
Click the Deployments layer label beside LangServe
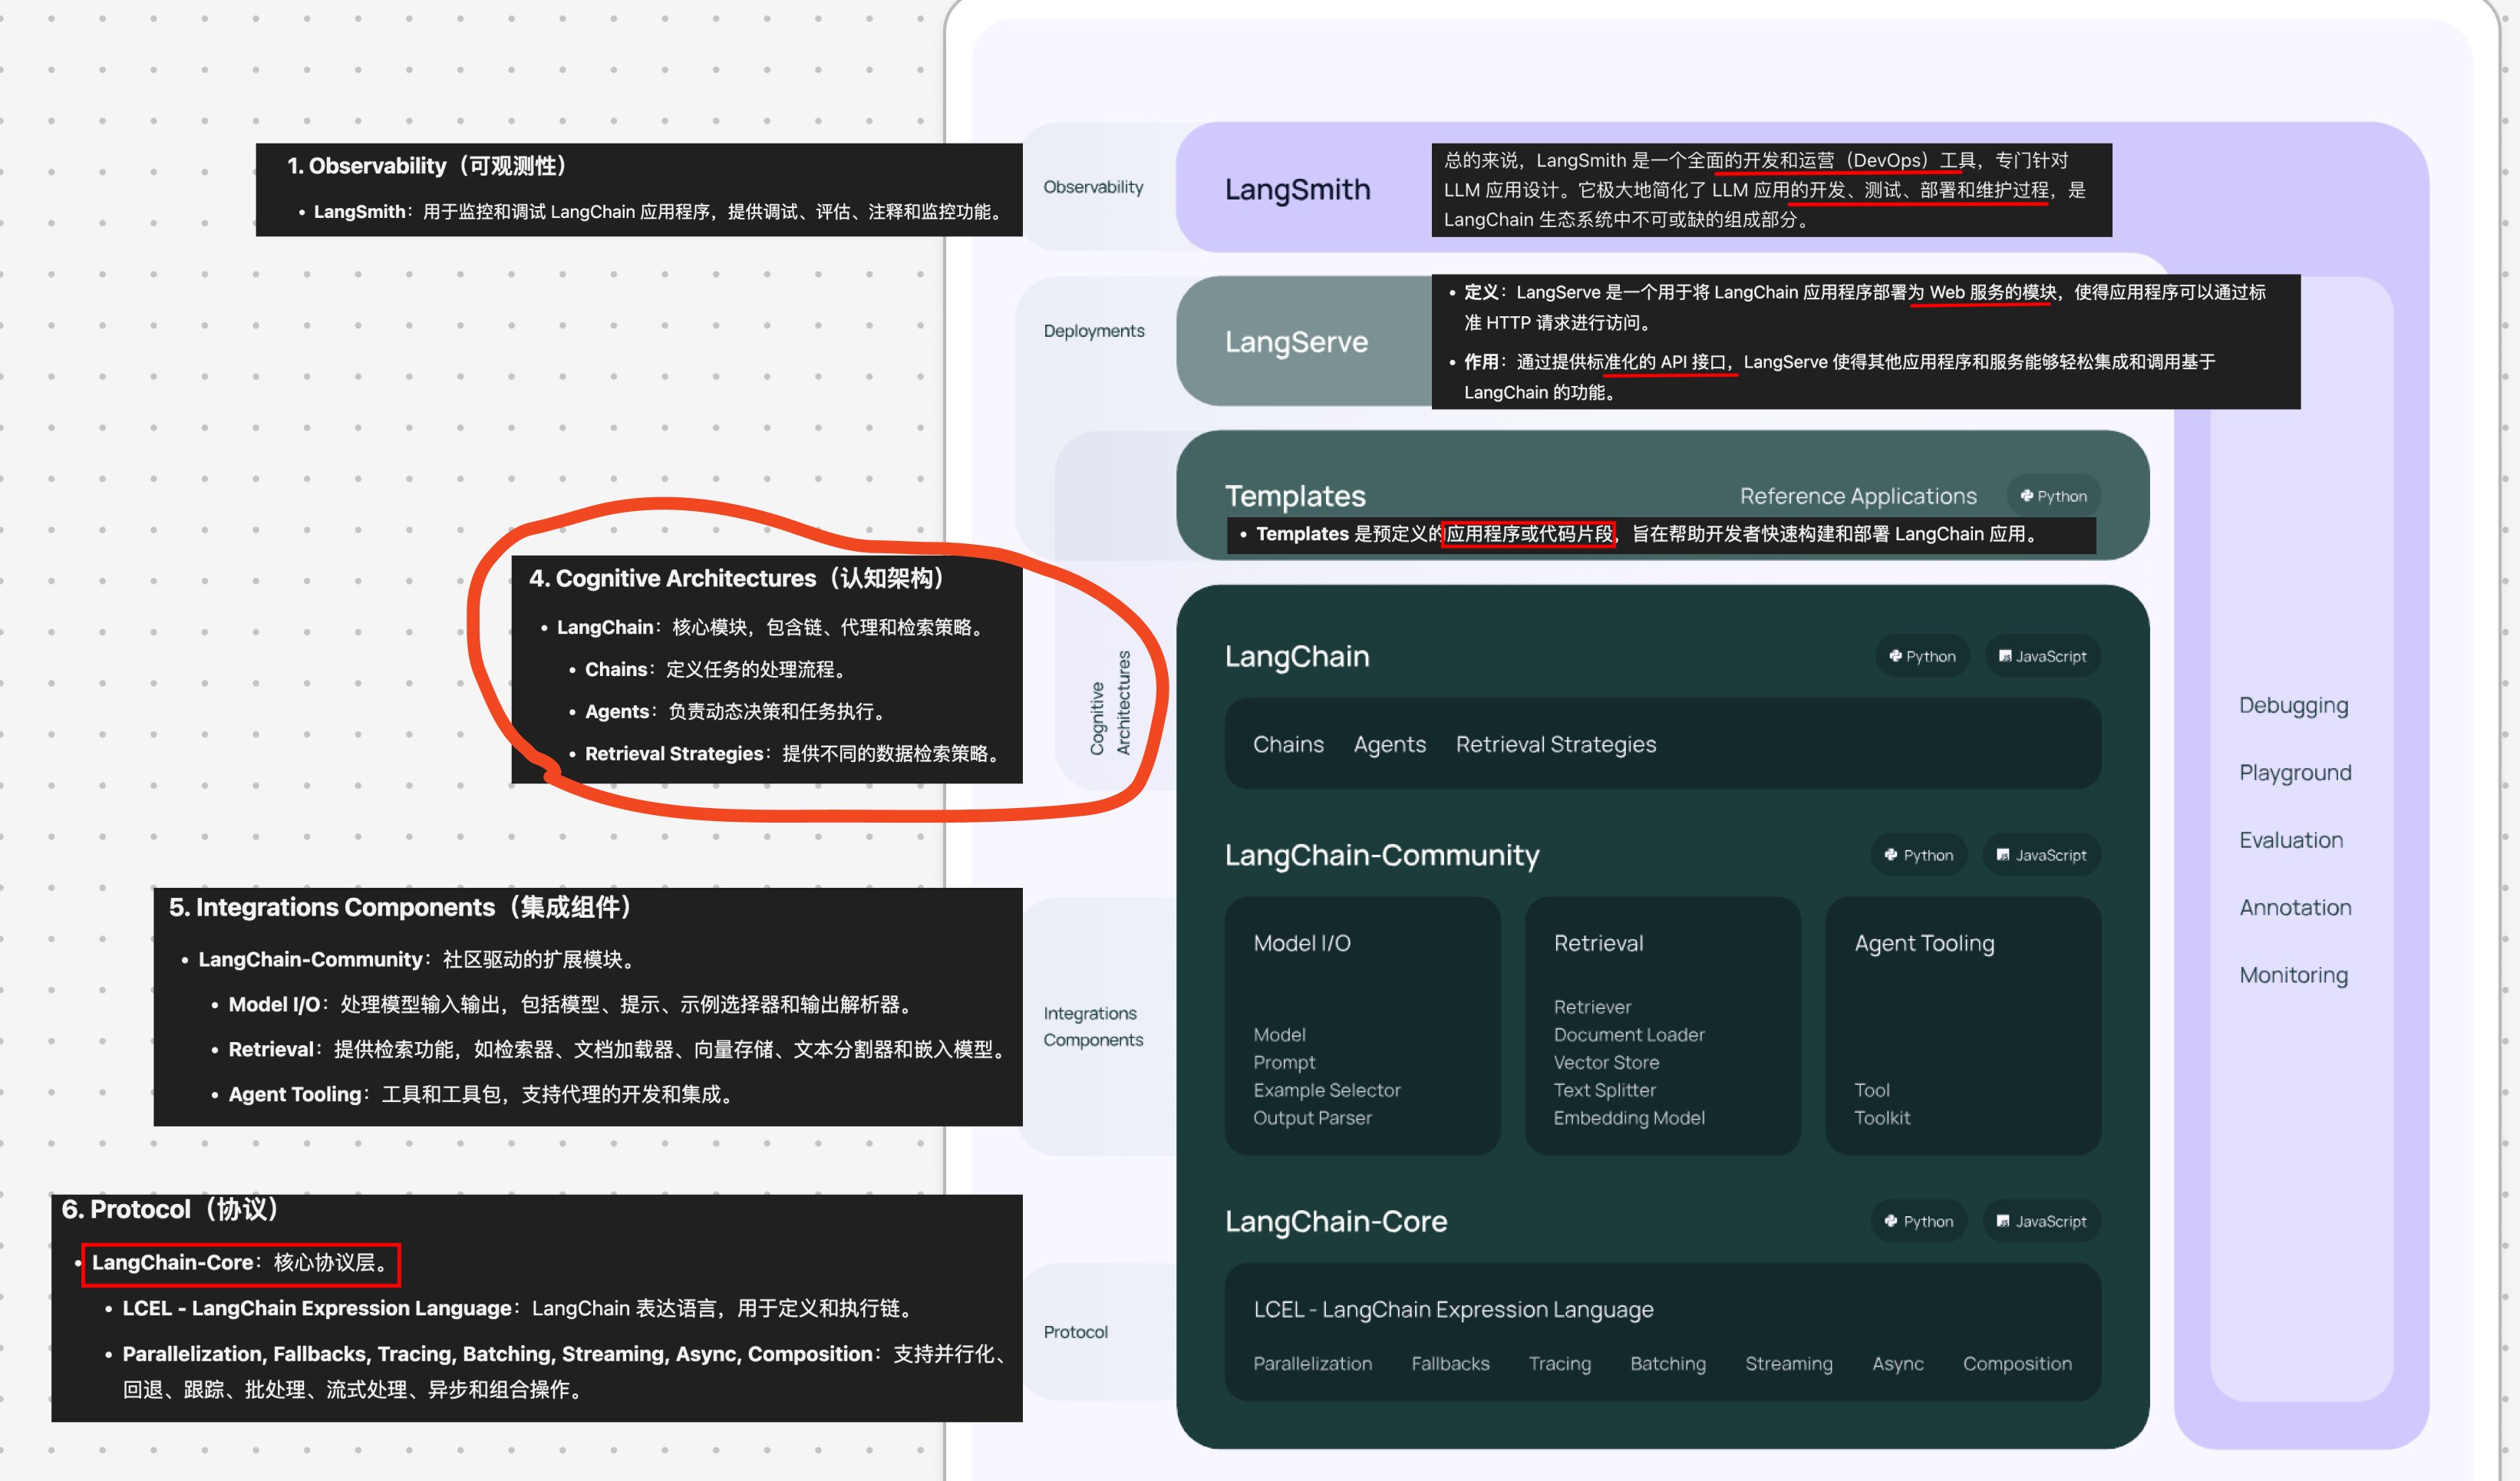(x=1094, y=331)
